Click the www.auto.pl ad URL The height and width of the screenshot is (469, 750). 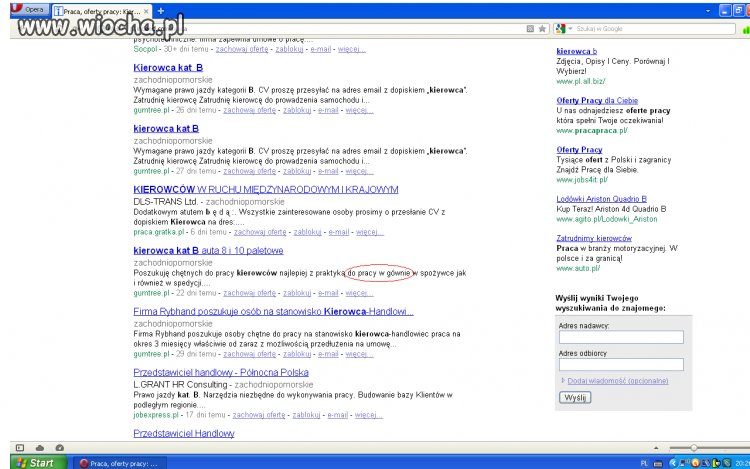[x=578, y=269]
